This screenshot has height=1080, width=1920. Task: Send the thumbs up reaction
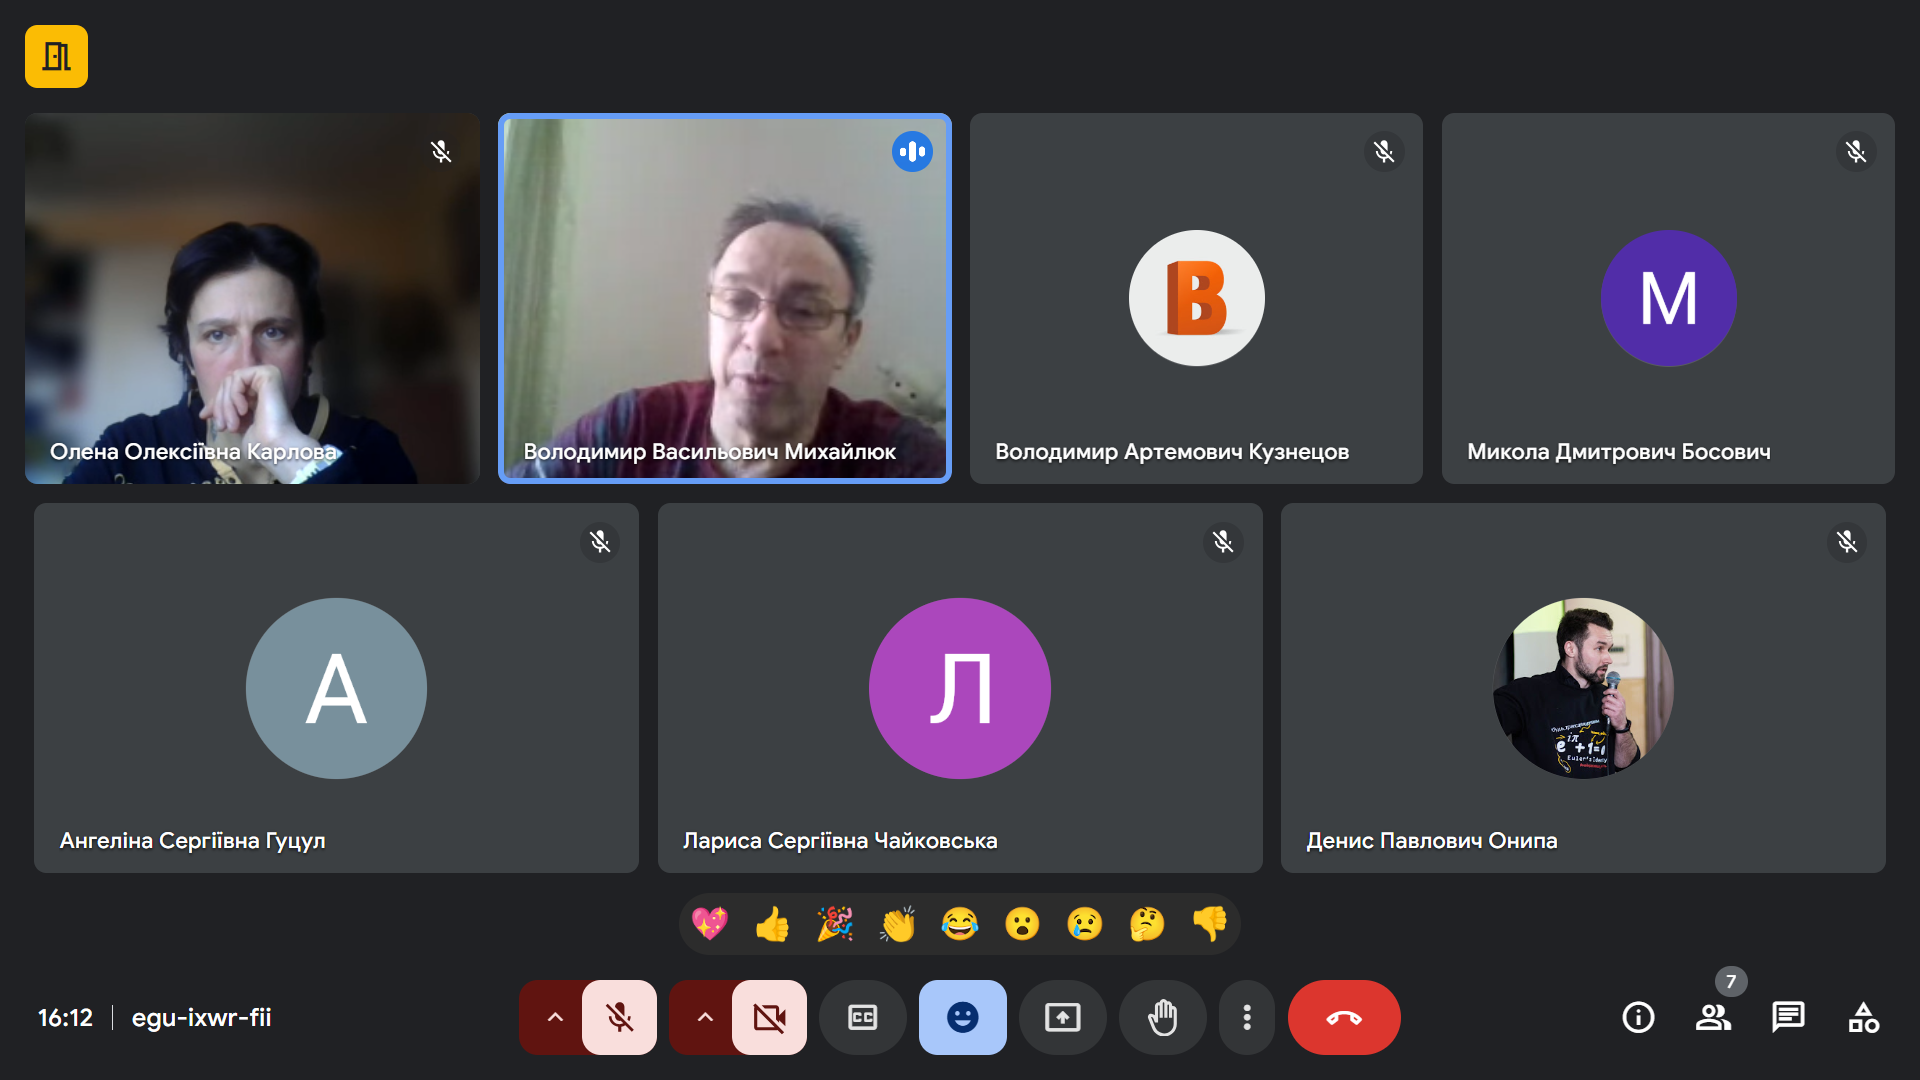[x=772, y=924]
